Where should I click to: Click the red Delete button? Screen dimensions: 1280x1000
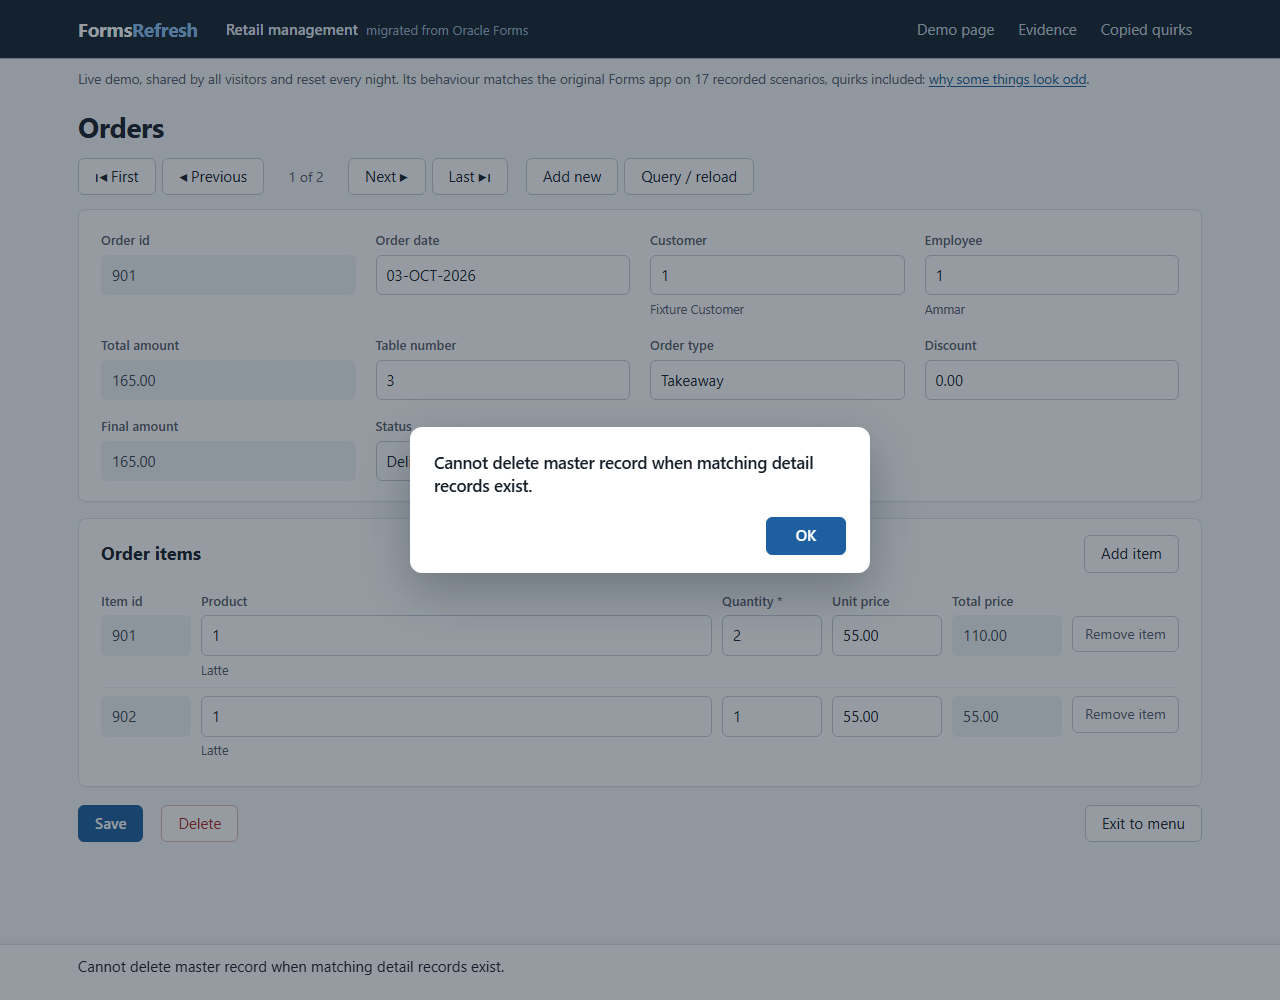(200, 824)
